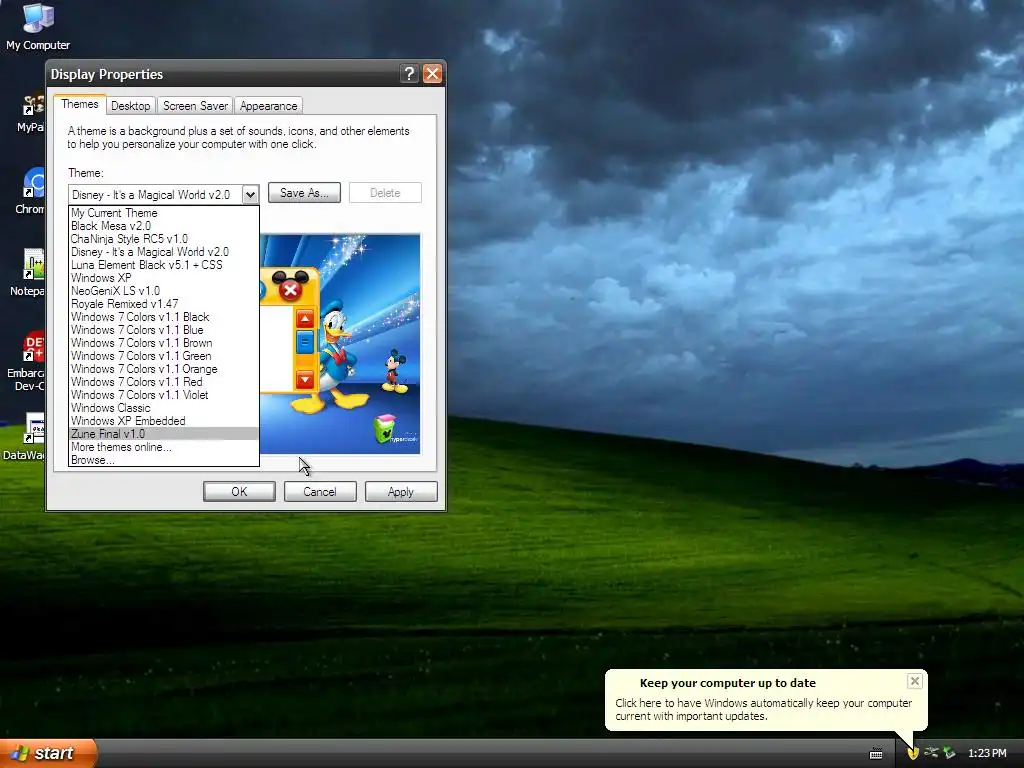Image resolution: width=1024 pixels, height=768 pixels.
Task: Open the Embarcadero Dev-C++ desktop shortcut
Action: coord(26,361)
